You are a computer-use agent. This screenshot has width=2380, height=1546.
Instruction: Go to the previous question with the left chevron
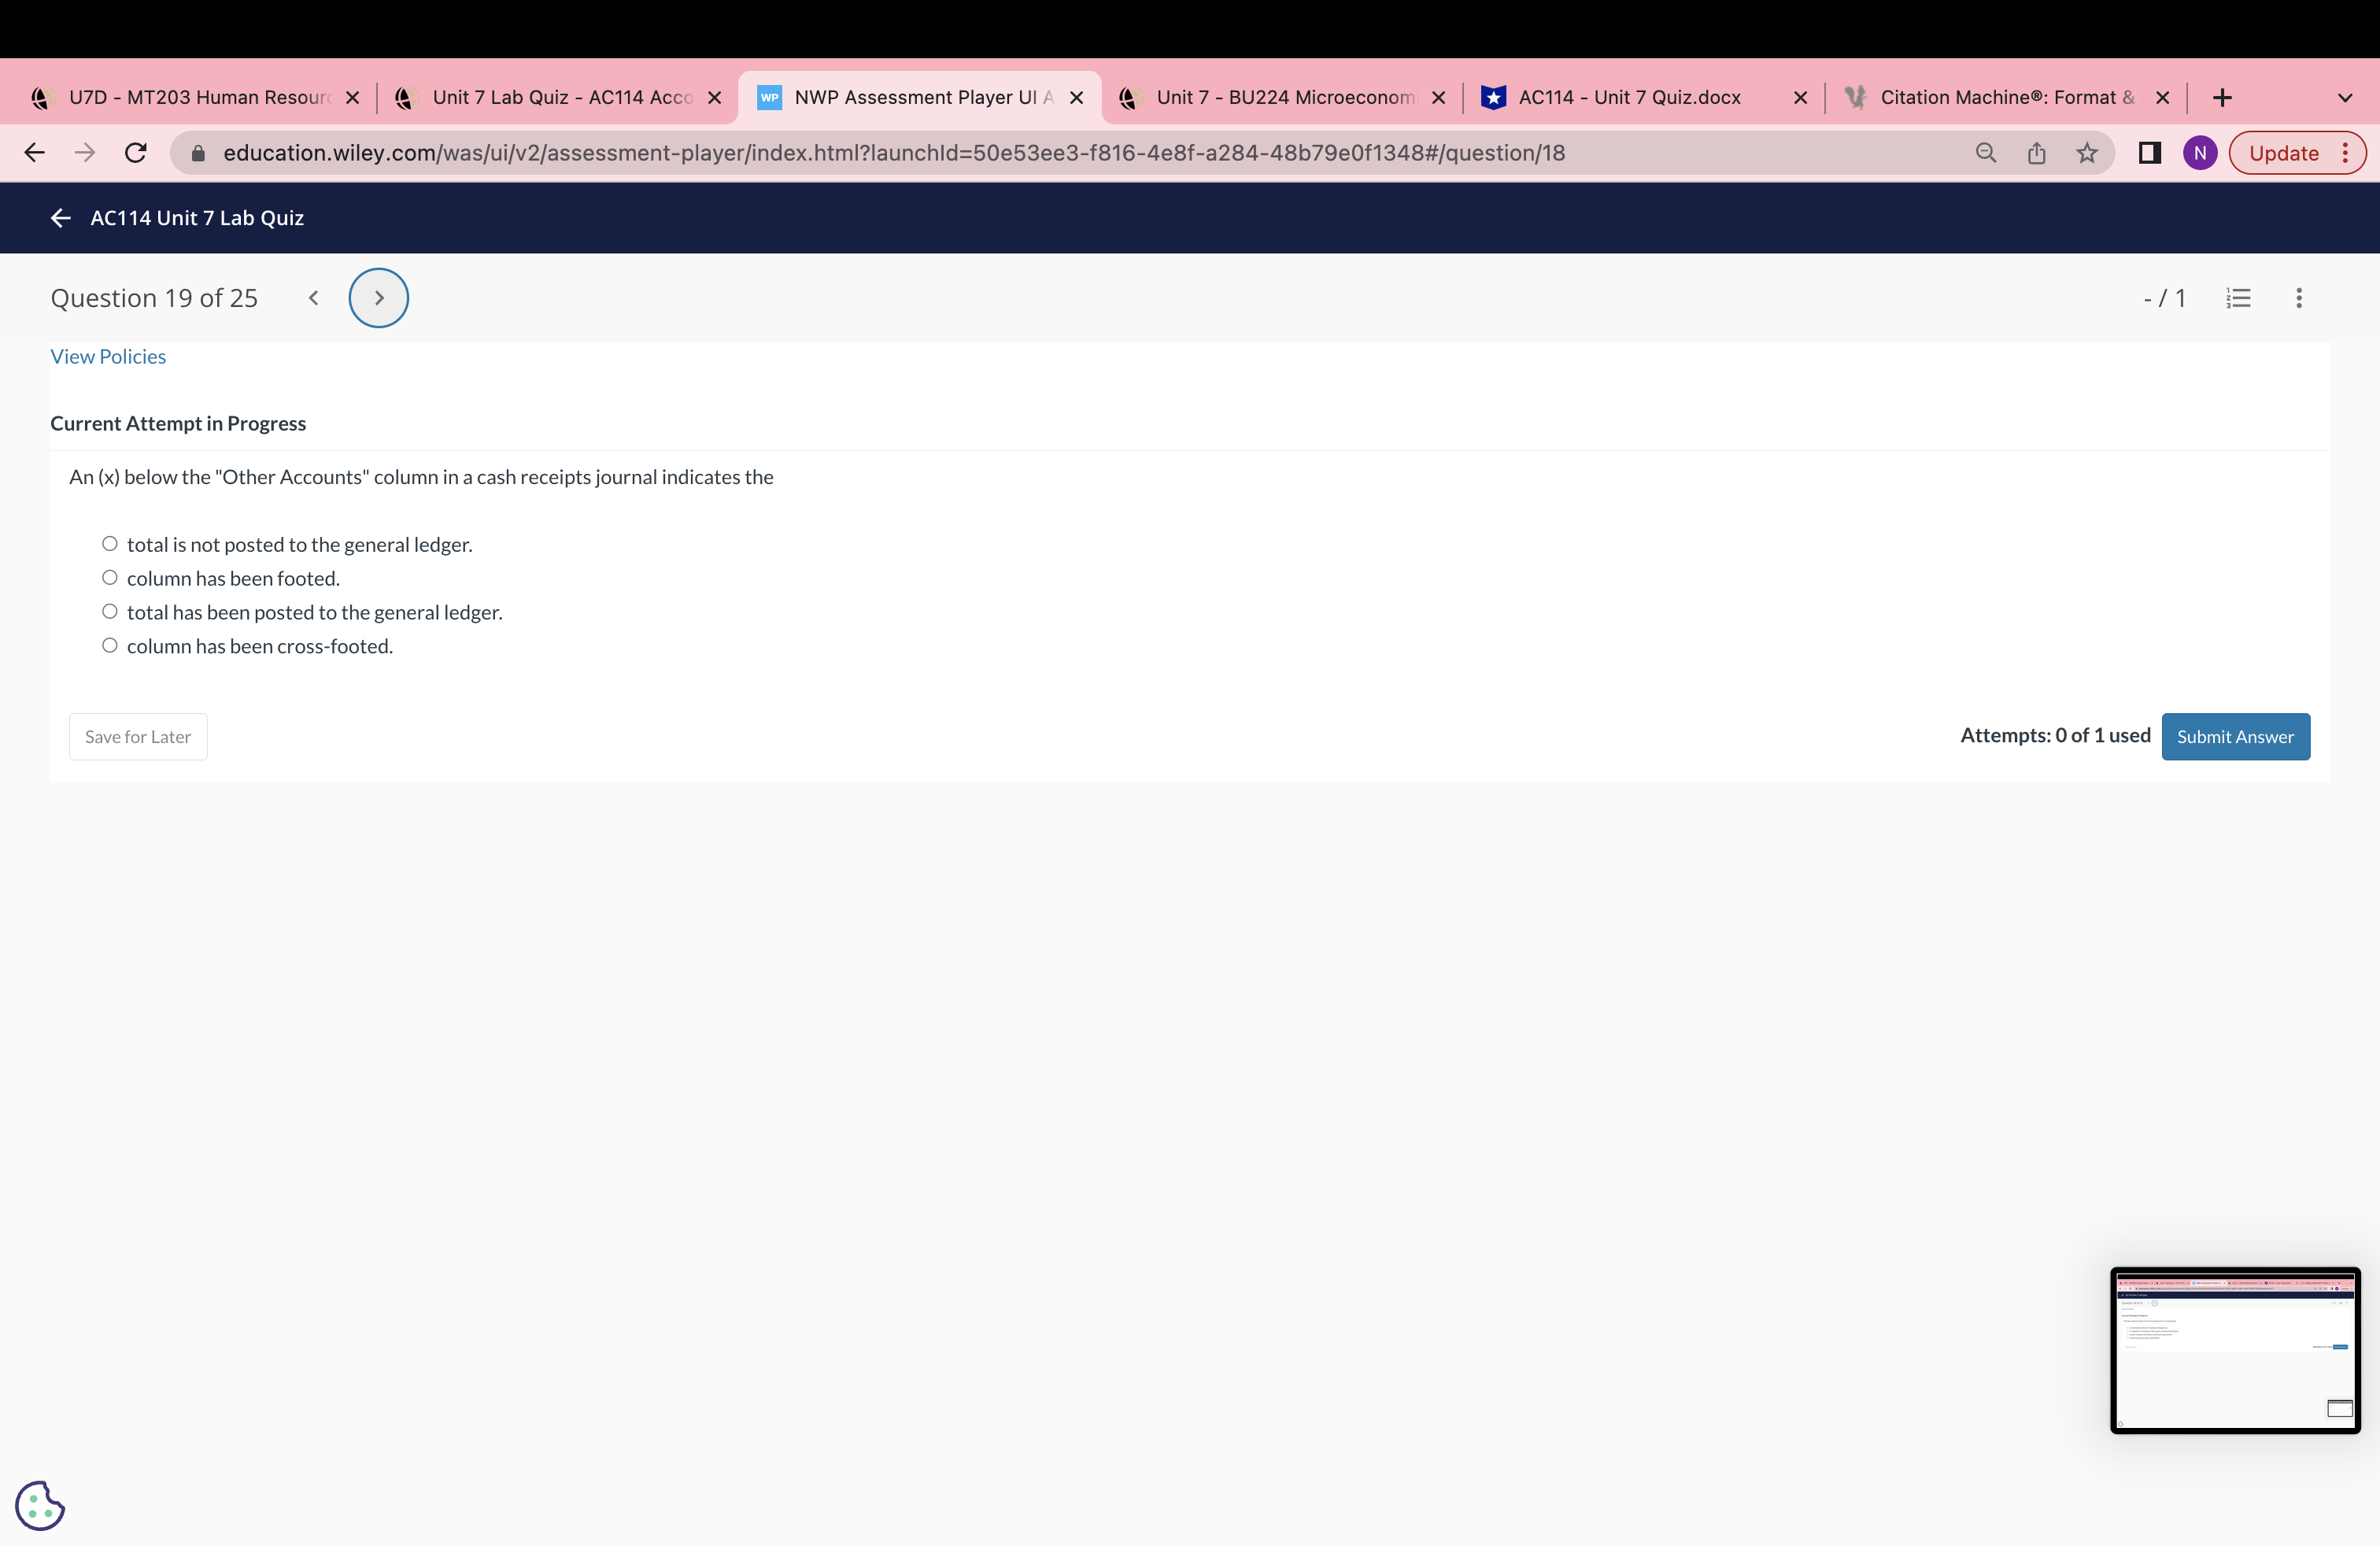coord(314,298)
